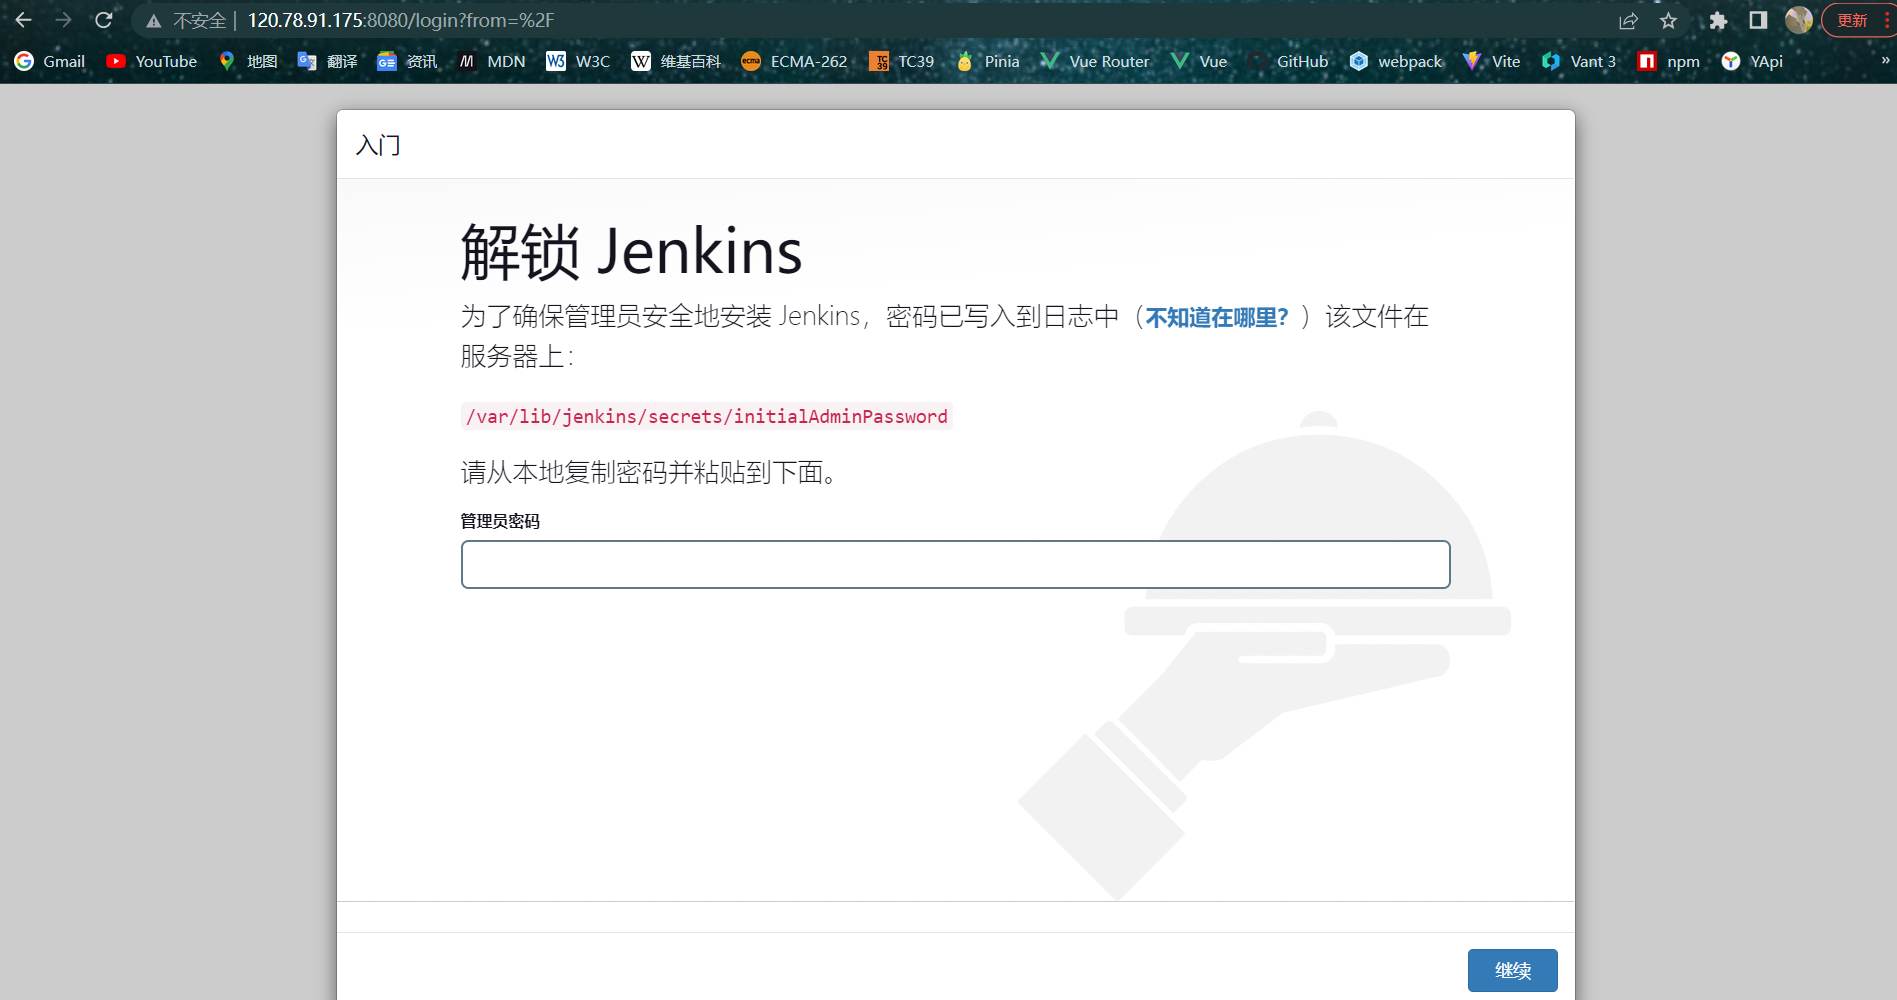Viewport: 1897px width, 1000px height.
Task: Open the Vite bookmark
Action: point(1491,61)
